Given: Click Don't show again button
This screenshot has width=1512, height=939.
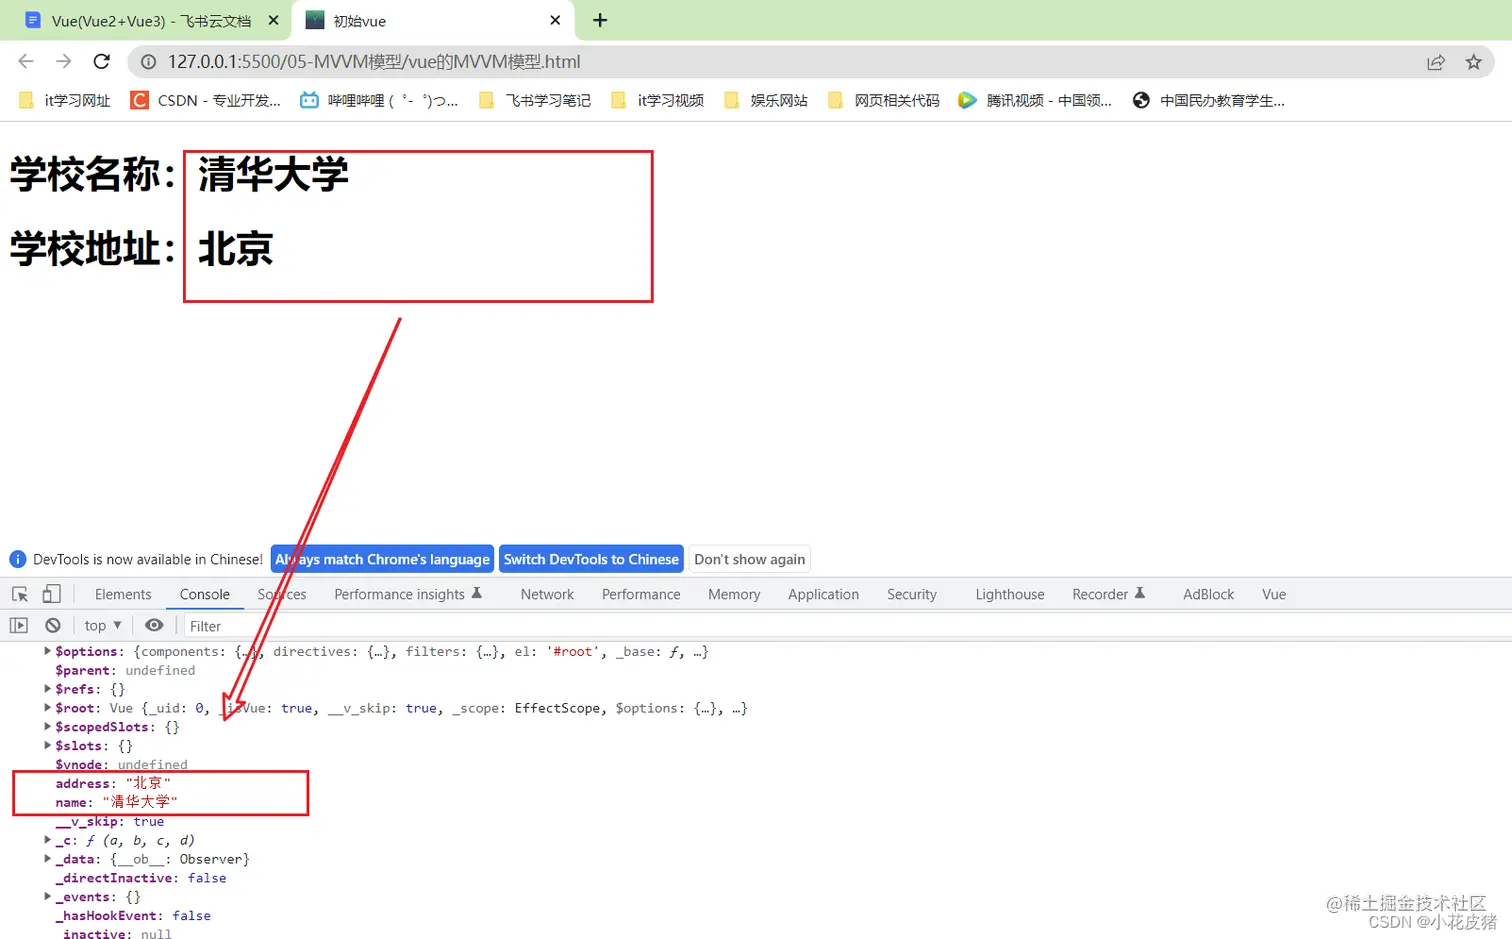Looking at the screenshot, I should pos(750,559).
